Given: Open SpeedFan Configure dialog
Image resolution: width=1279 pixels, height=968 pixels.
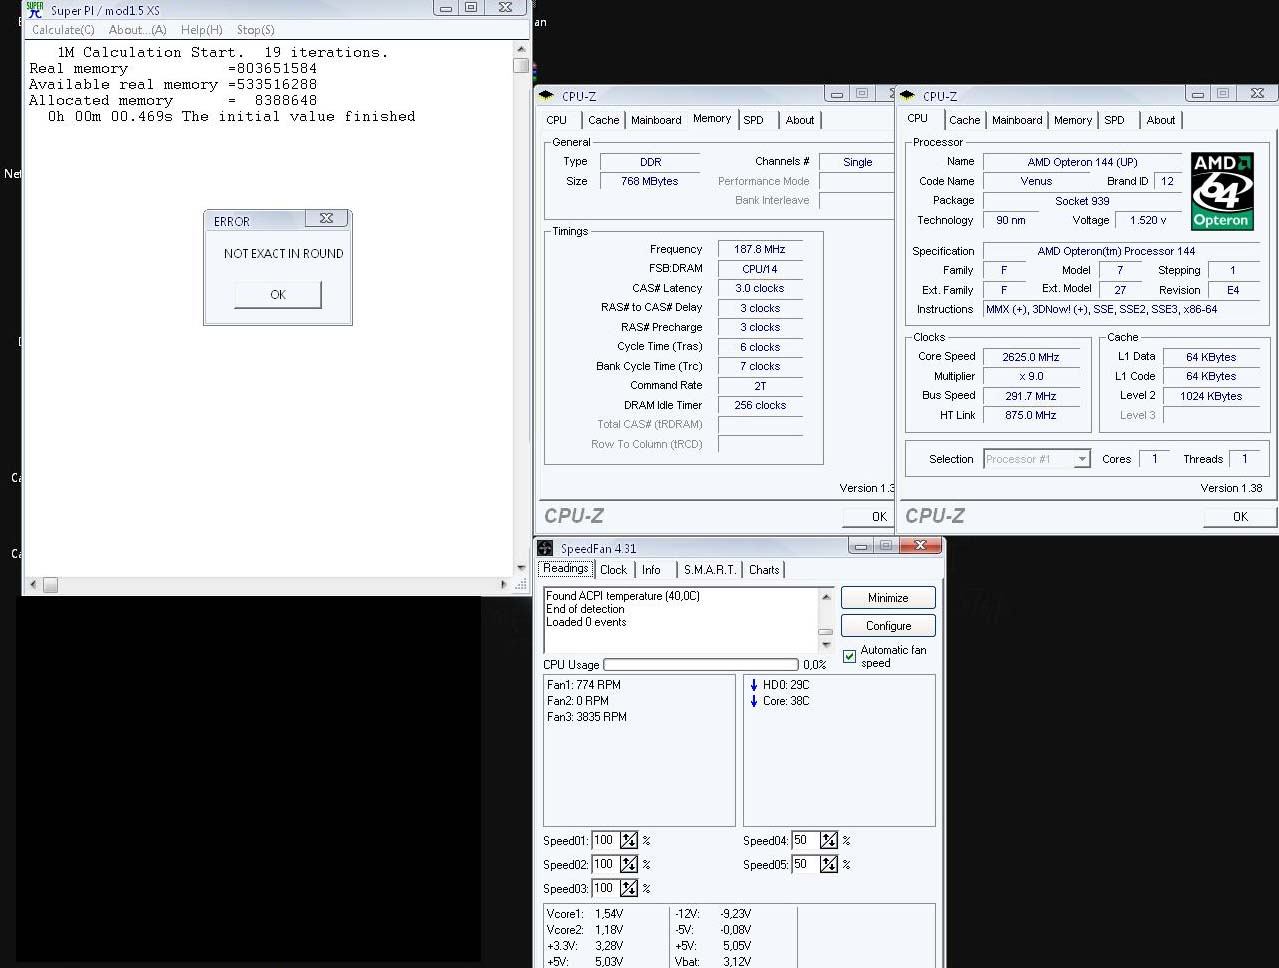Looking at the screenshot, I should pyautogui.click(x=888, y=626).
